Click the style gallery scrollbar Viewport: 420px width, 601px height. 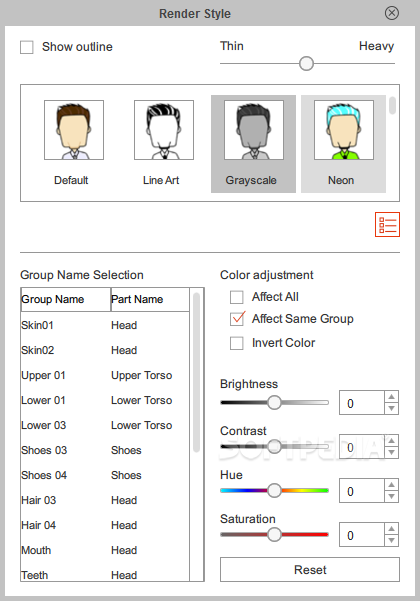tap(392, 106)
